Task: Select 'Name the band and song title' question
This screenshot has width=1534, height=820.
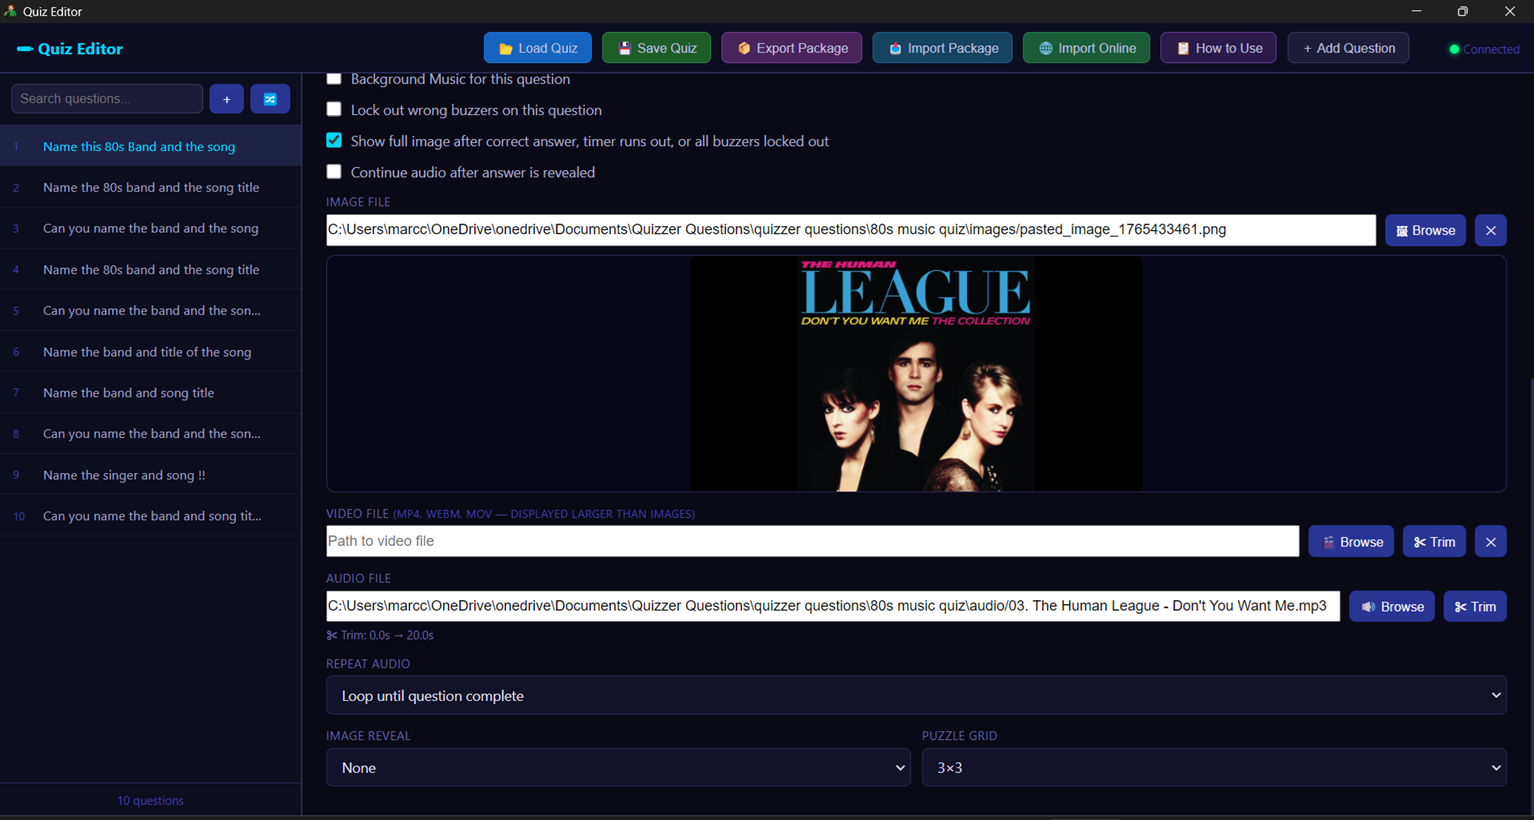Action: 150,393
